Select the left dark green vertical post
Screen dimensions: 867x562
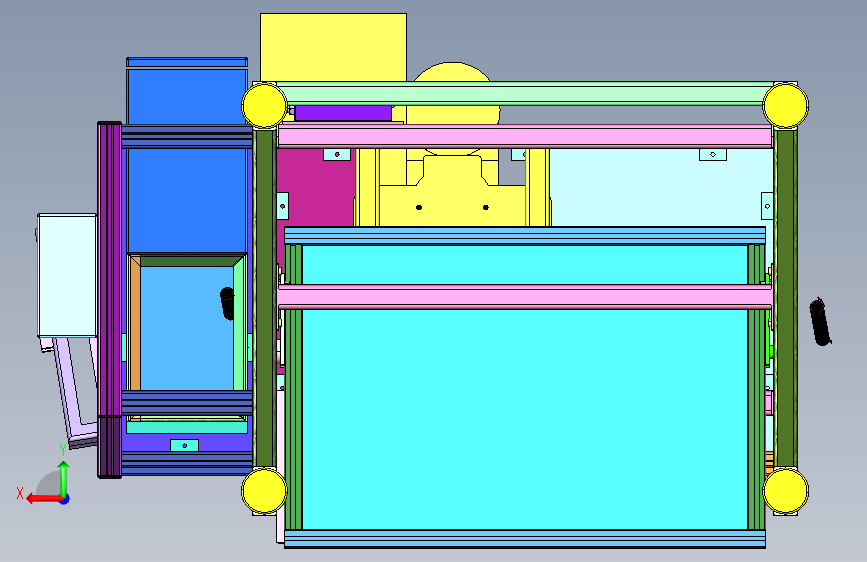(265, 299)
